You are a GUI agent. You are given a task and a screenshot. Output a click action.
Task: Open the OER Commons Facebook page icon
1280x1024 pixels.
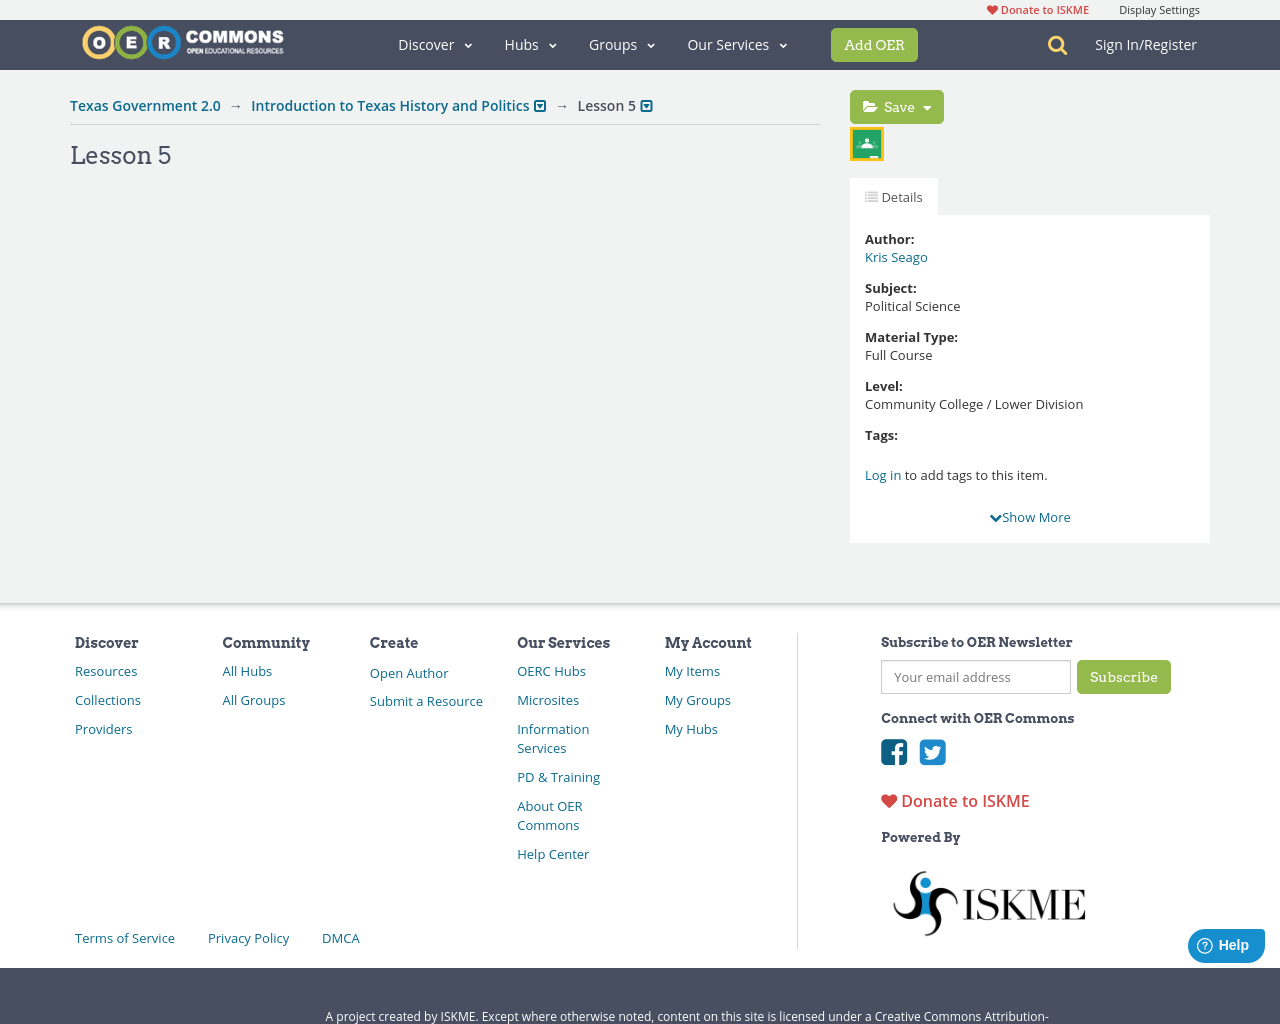tap(894, 752)
